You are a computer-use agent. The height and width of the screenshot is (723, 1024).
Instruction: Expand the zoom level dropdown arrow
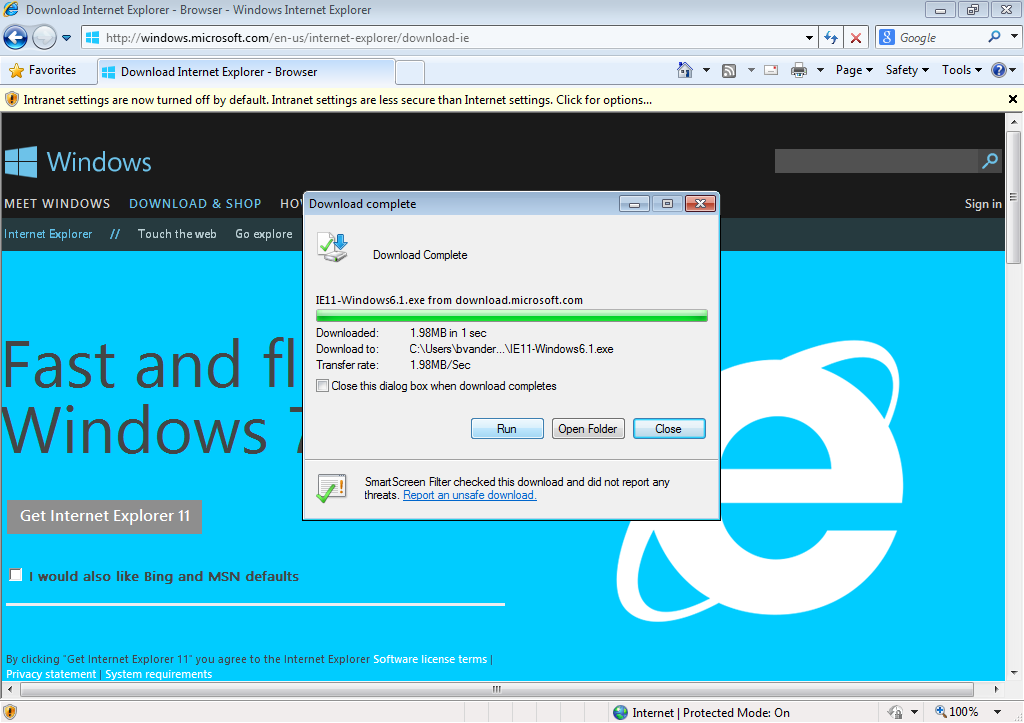(x=997, y=712)
